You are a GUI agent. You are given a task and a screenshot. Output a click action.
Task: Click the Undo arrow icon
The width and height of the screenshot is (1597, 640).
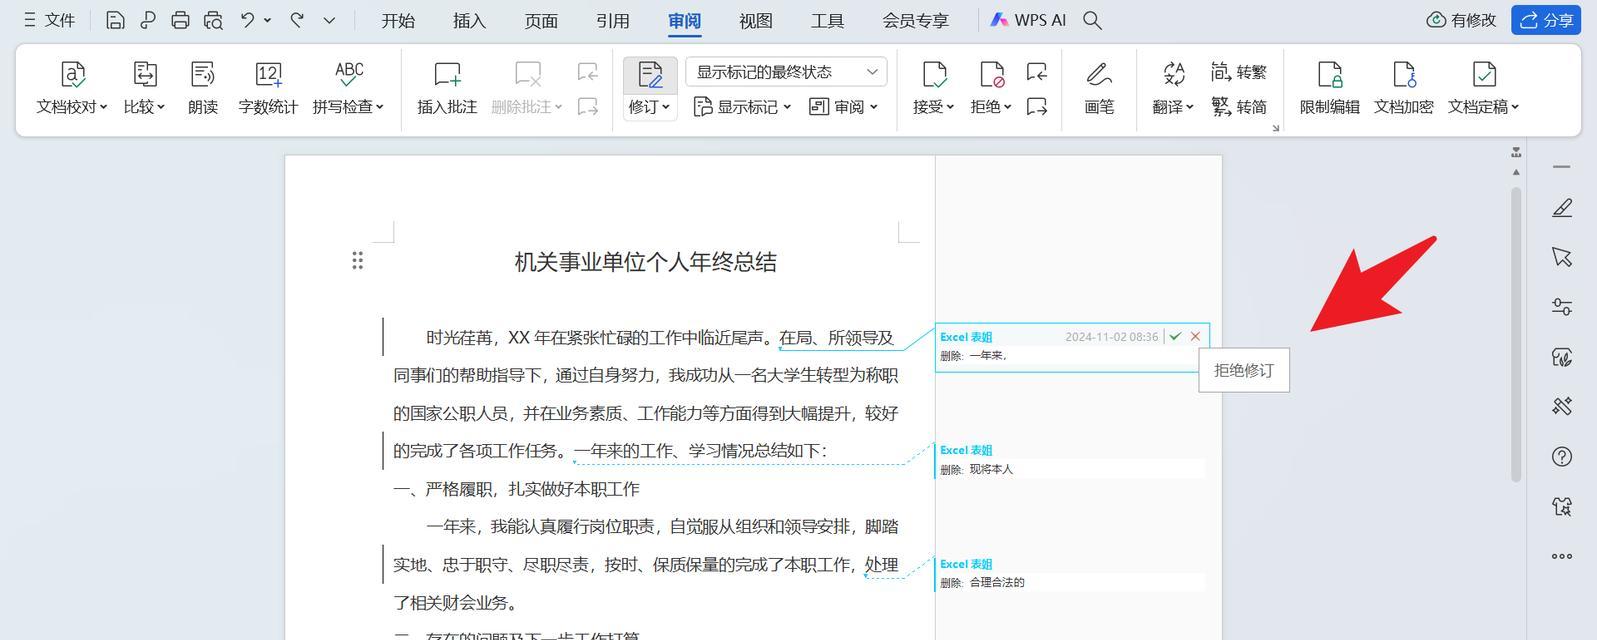point(247,19)
